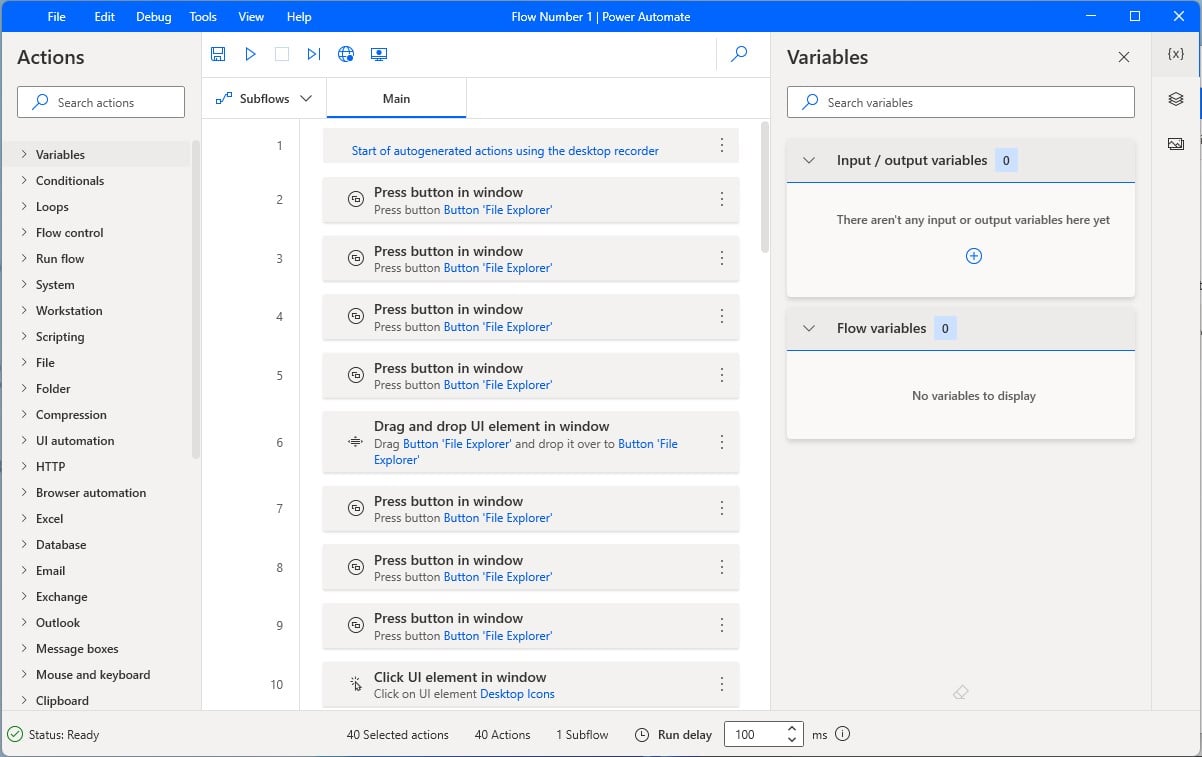Open the three-dot menu on action line 3
1202x757 pixels.
(x=722, y=258)
